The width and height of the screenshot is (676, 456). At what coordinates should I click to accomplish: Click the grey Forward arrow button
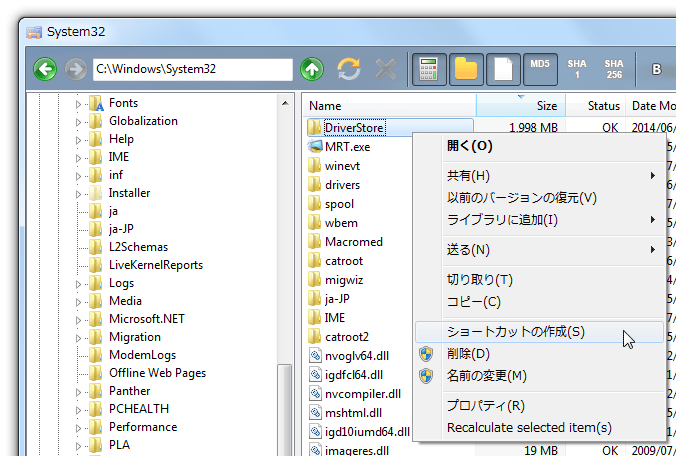coord(76,69)
